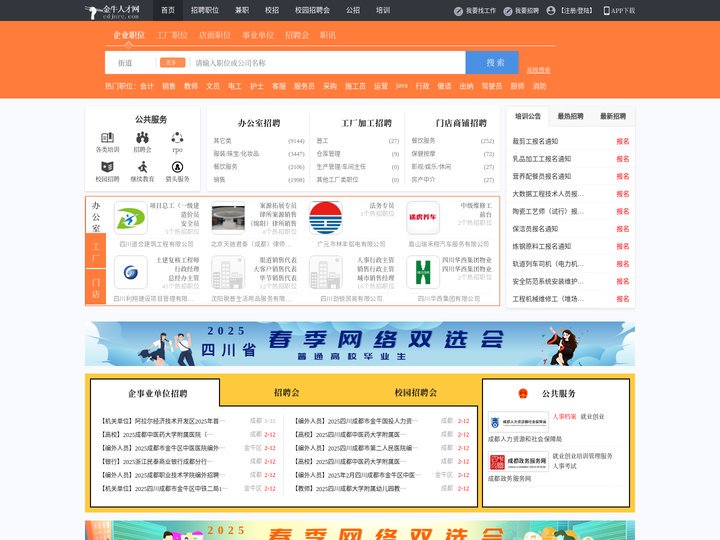Open the red 人事档案 link

click(x=564, y=416)
